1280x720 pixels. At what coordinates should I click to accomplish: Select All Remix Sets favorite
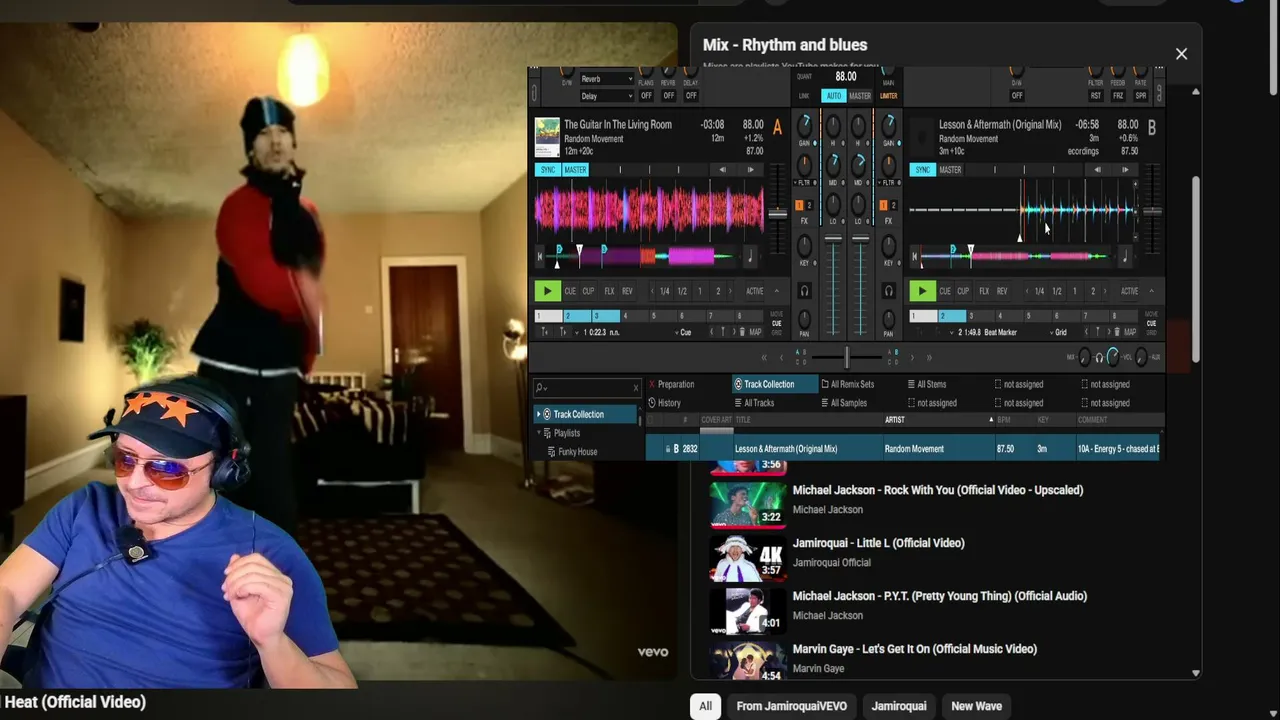coord(847,384)
